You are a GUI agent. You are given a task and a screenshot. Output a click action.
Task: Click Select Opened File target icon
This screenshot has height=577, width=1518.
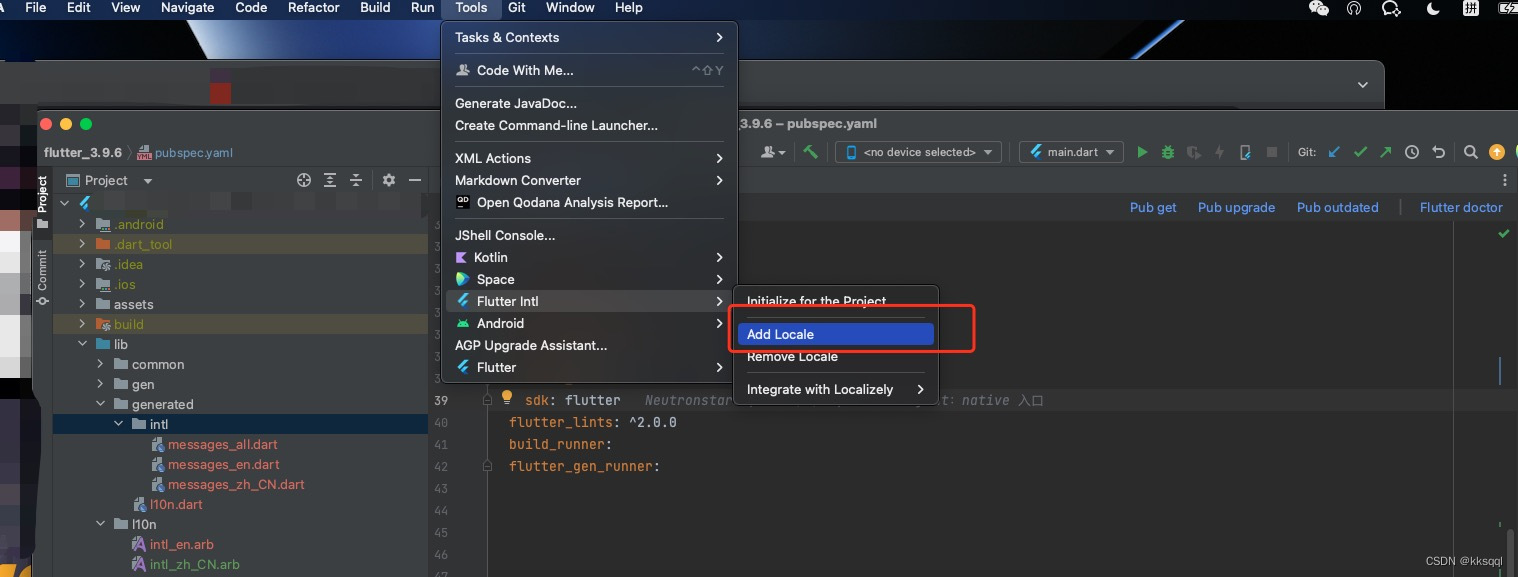point(304,180)
